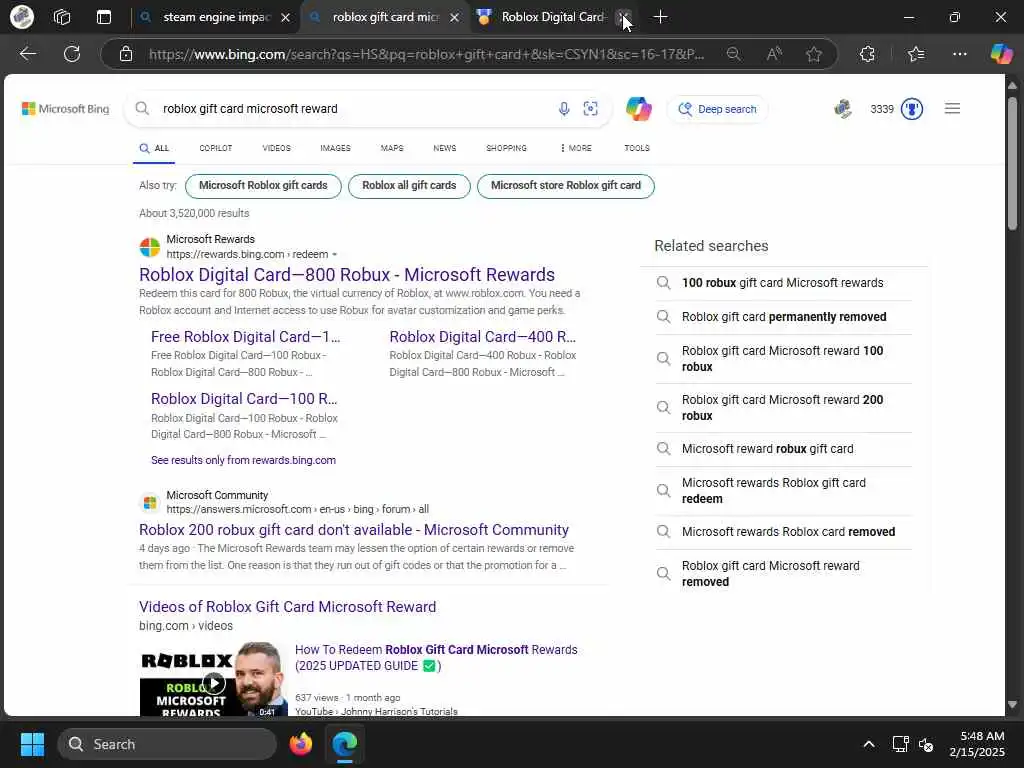Screen dimensions: 1024x768
Task: Toggle the vertical tabs icon
Action: pos(104,17)
